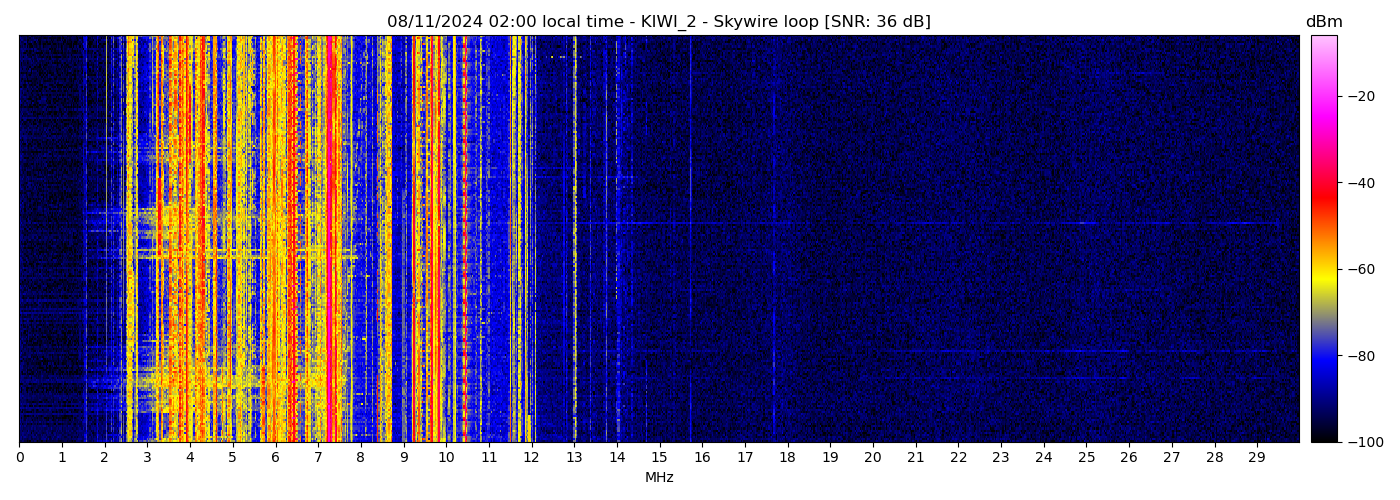Click the x-axis tick label 13
Screen dimensions: 1400x500
pyautogui.click(x=574, y=458)
